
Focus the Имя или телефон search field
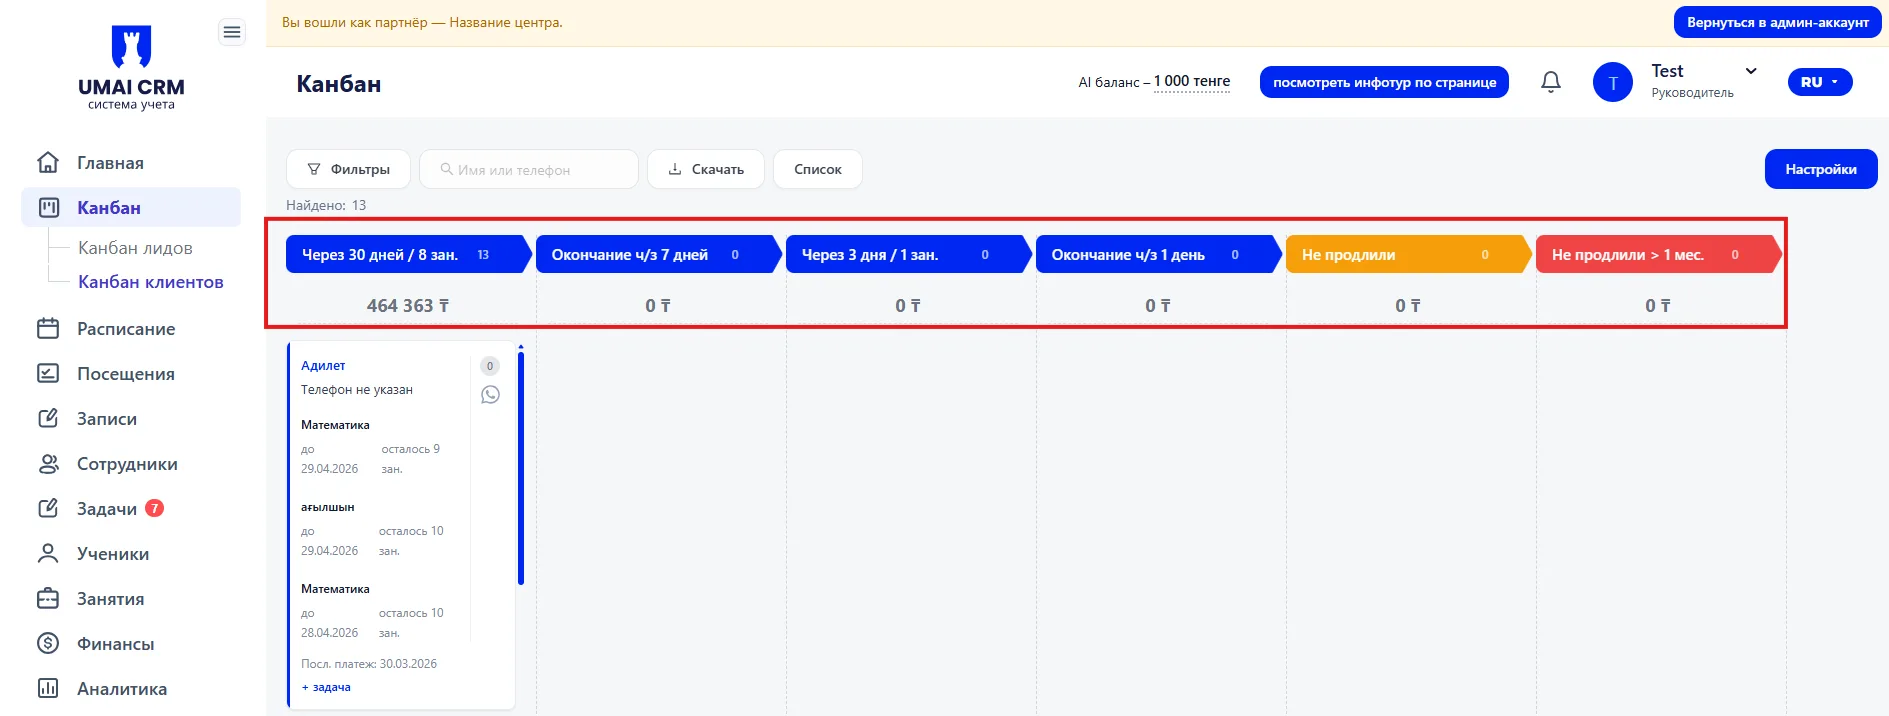[529, 169]
